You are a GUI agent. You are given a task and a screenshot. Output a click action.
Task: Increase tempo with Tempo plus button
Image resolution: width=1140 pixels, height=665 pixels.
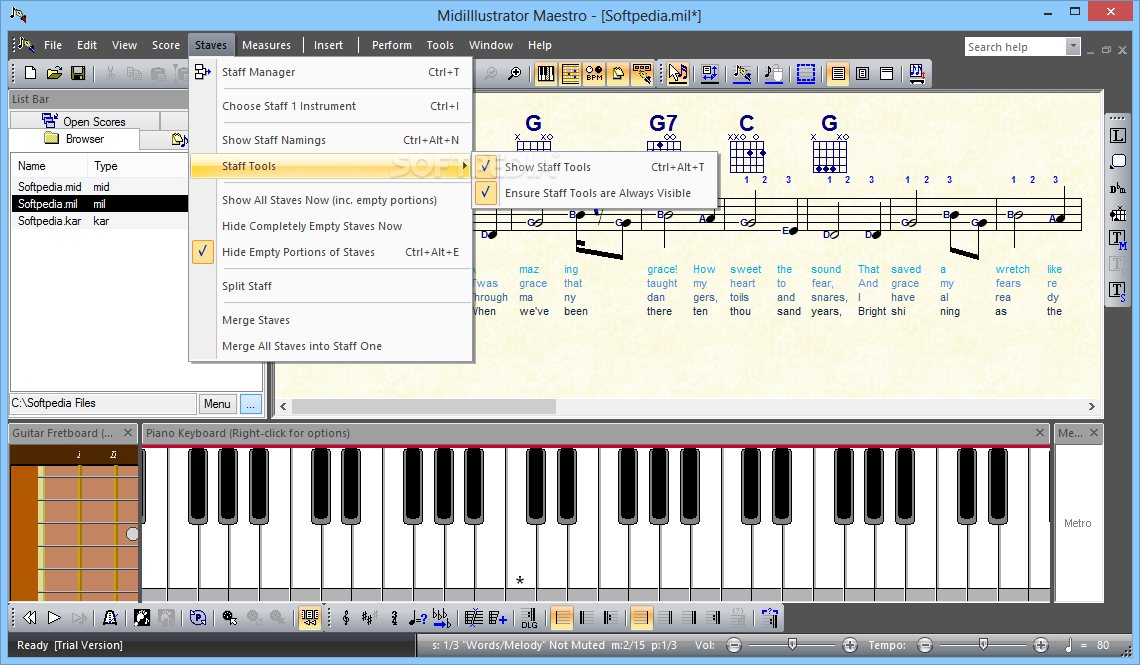point(1041,645)
